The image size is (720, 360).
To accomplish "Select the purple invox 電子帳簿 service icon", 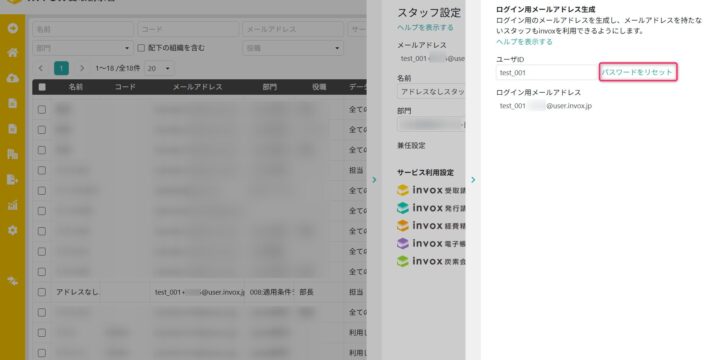I will coord(403,243).
